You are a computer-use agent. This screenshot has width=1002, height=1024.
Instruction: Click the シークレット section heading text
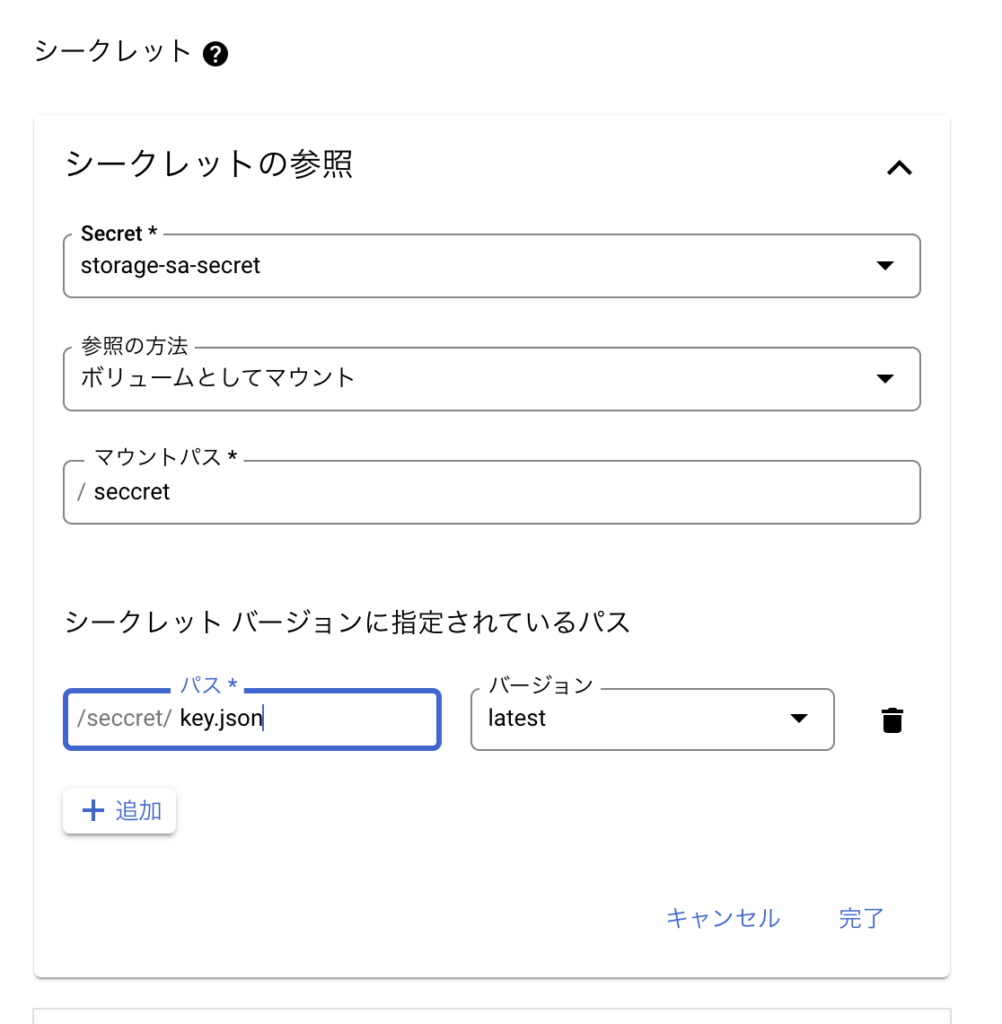[112, 52]
